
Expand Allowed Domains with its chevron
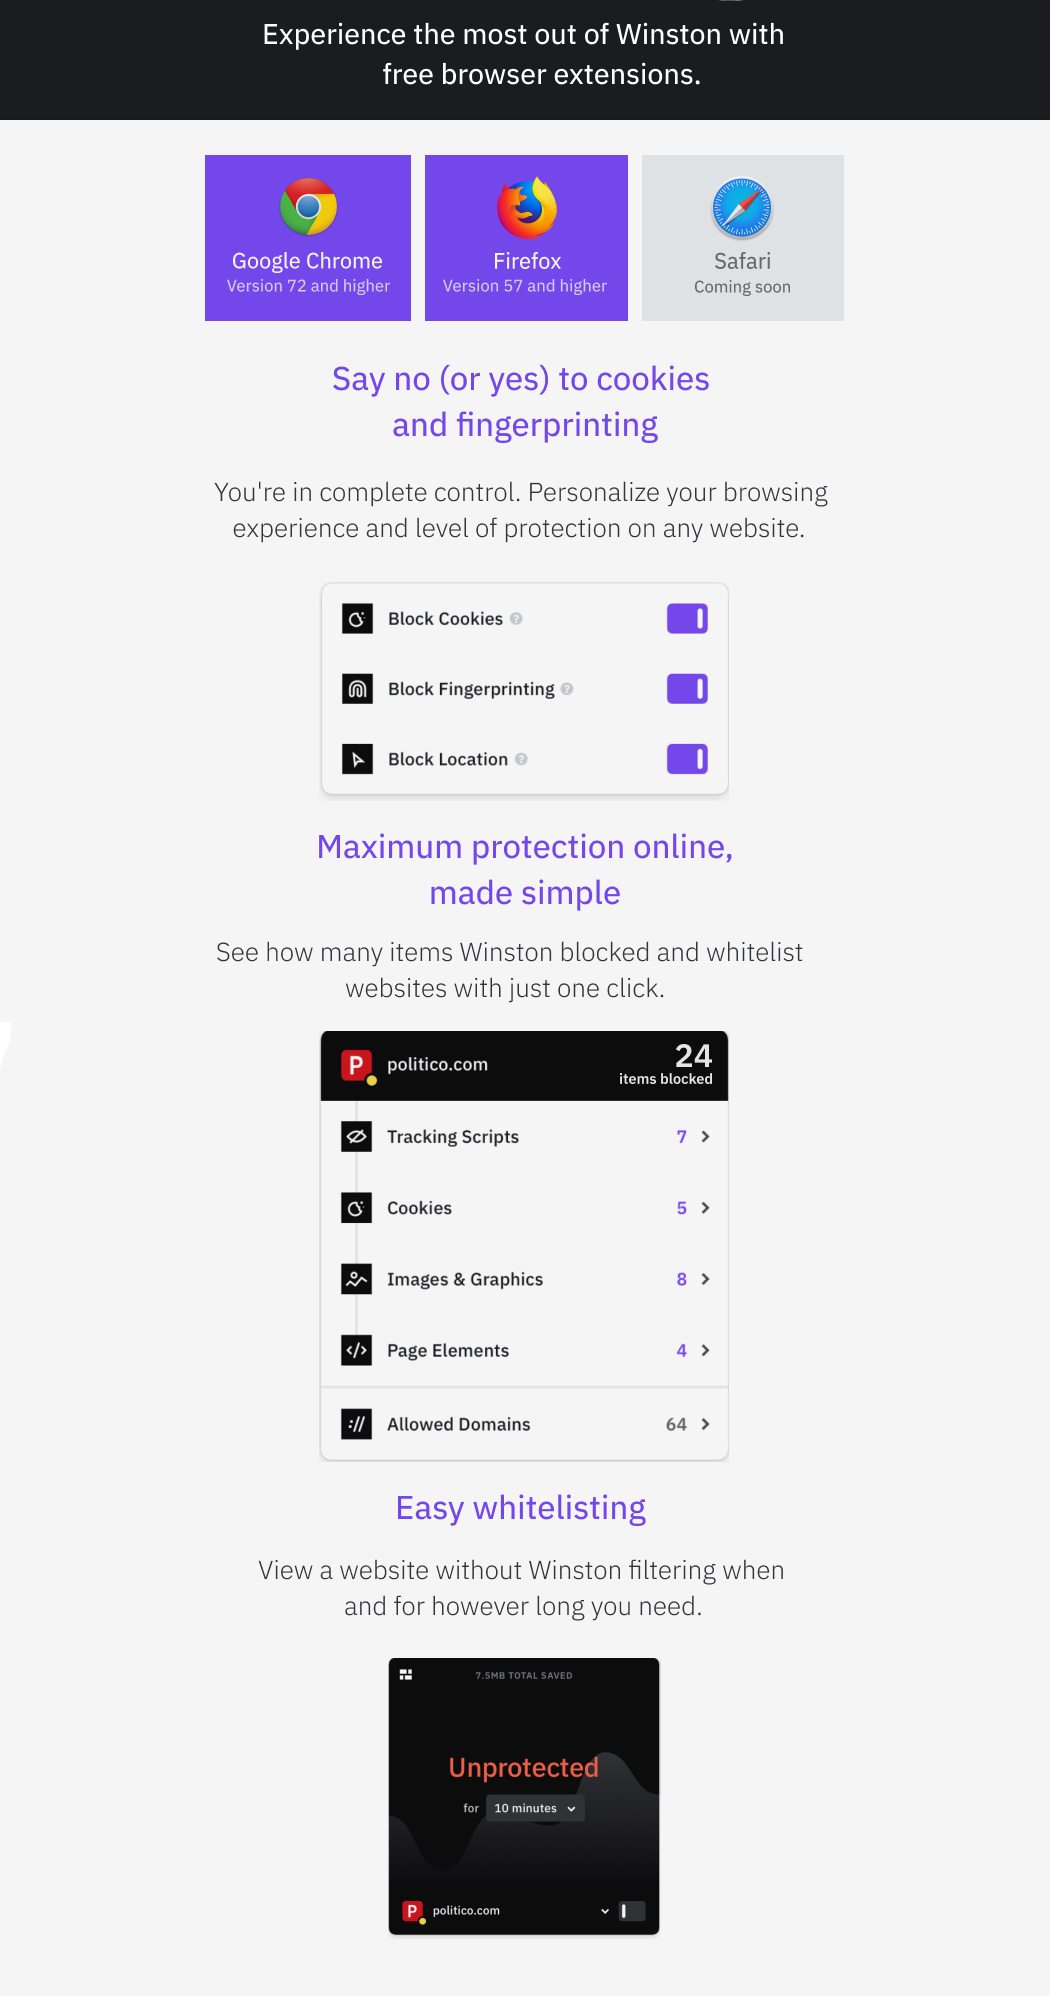point(706,1423)
